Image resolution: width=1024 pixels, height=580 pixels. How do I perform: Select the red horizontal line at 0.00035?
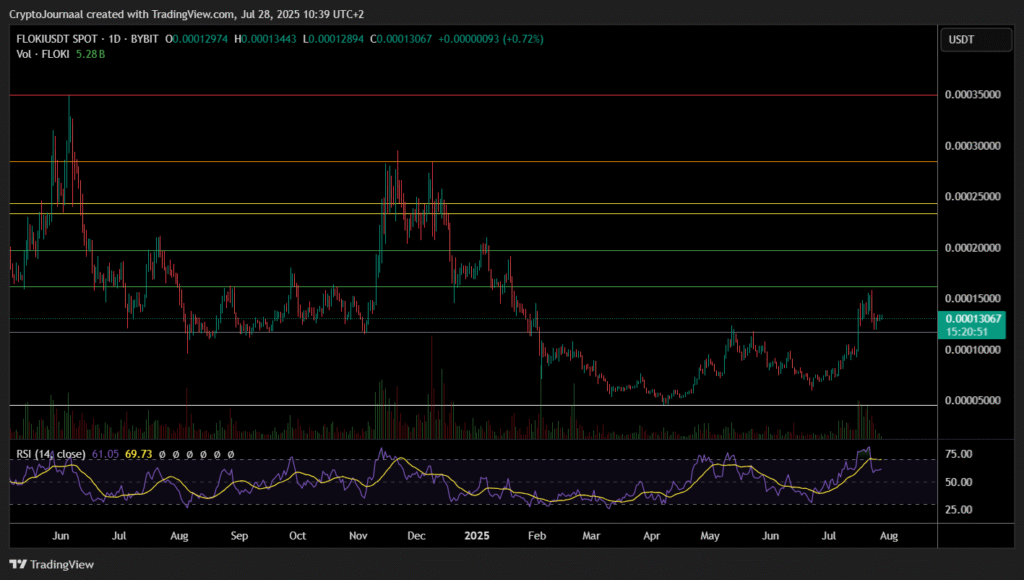(x=473, y=95)
